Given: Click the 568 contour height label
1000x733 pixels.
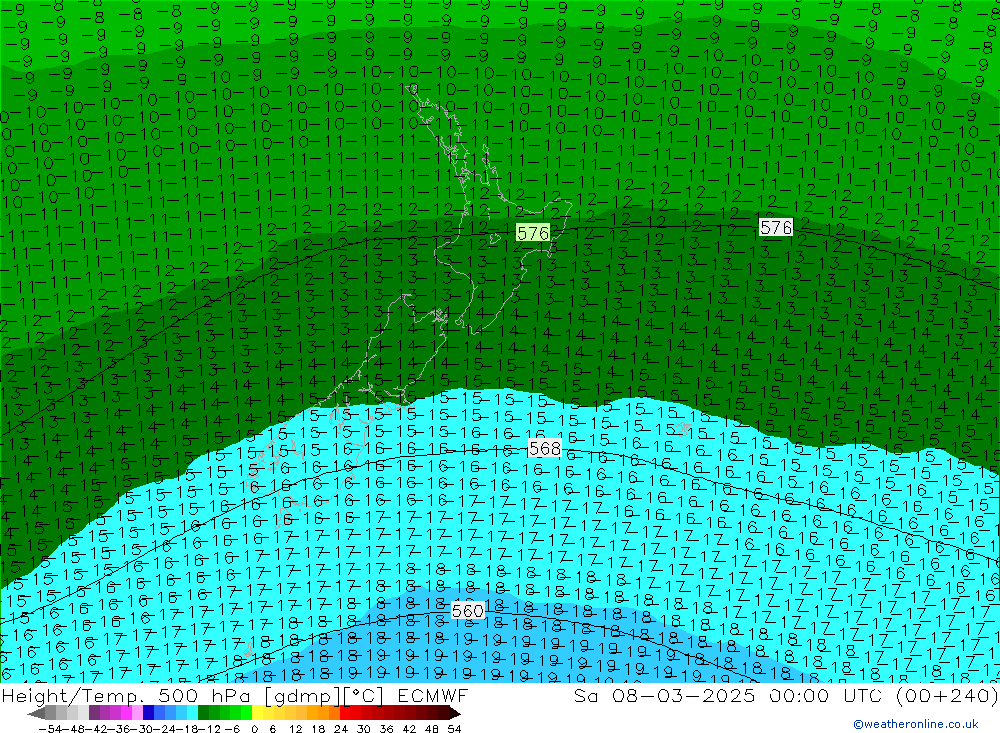Looking at the screenshot, I should [545, 448].
